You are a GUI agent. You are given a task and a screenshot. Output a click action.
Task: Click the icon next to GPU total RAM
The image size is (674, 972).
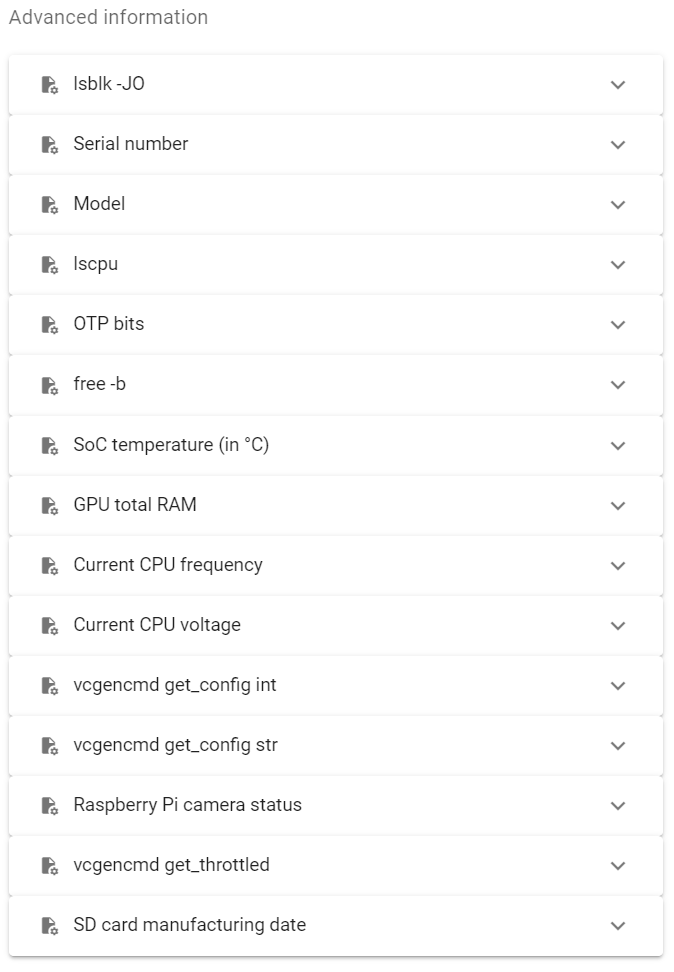point(50,506)
